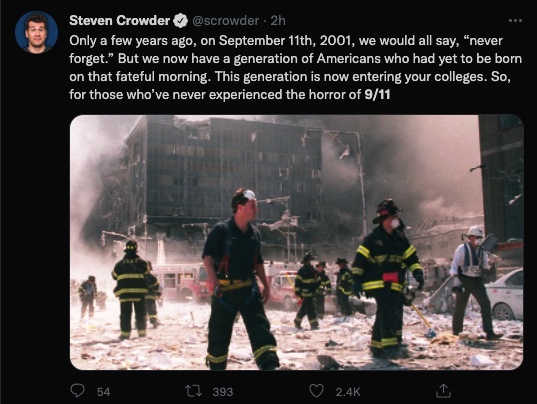Click the white car in the photo
This screenshot has height=404, width=537.
point(504,294)
